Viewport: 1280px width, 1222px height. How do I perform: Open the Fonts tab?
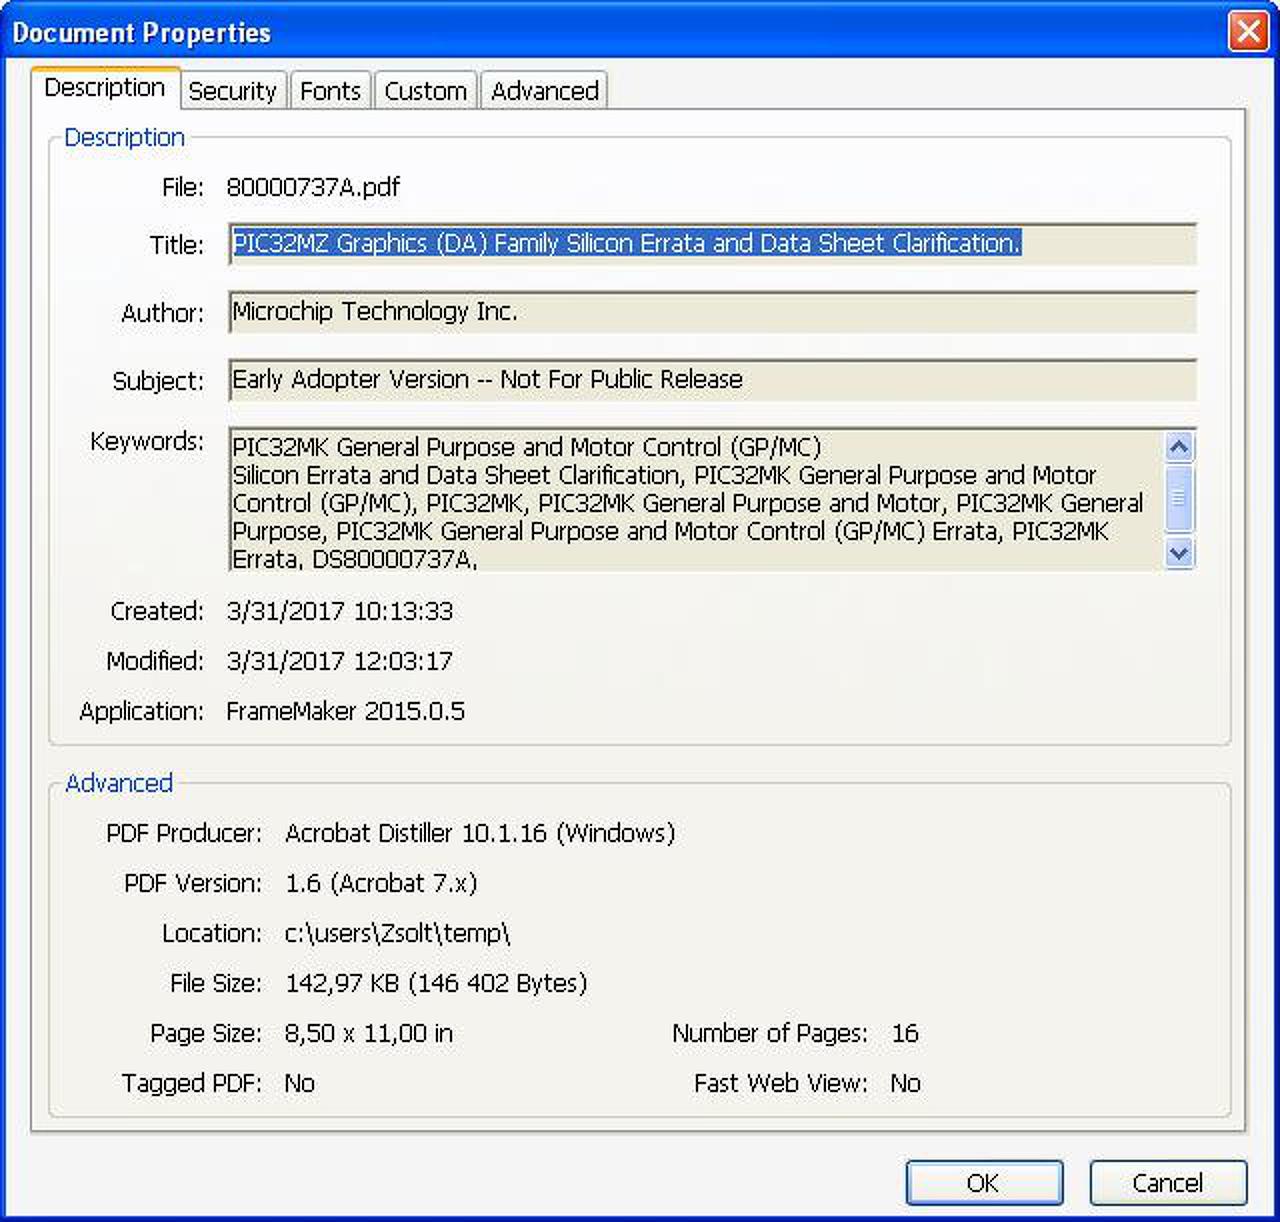(330, 91)
